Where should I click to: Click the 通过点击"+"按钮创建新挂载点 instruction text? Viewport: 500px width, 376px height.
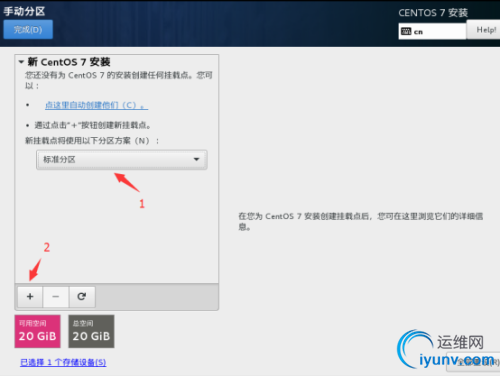(93, 125)
